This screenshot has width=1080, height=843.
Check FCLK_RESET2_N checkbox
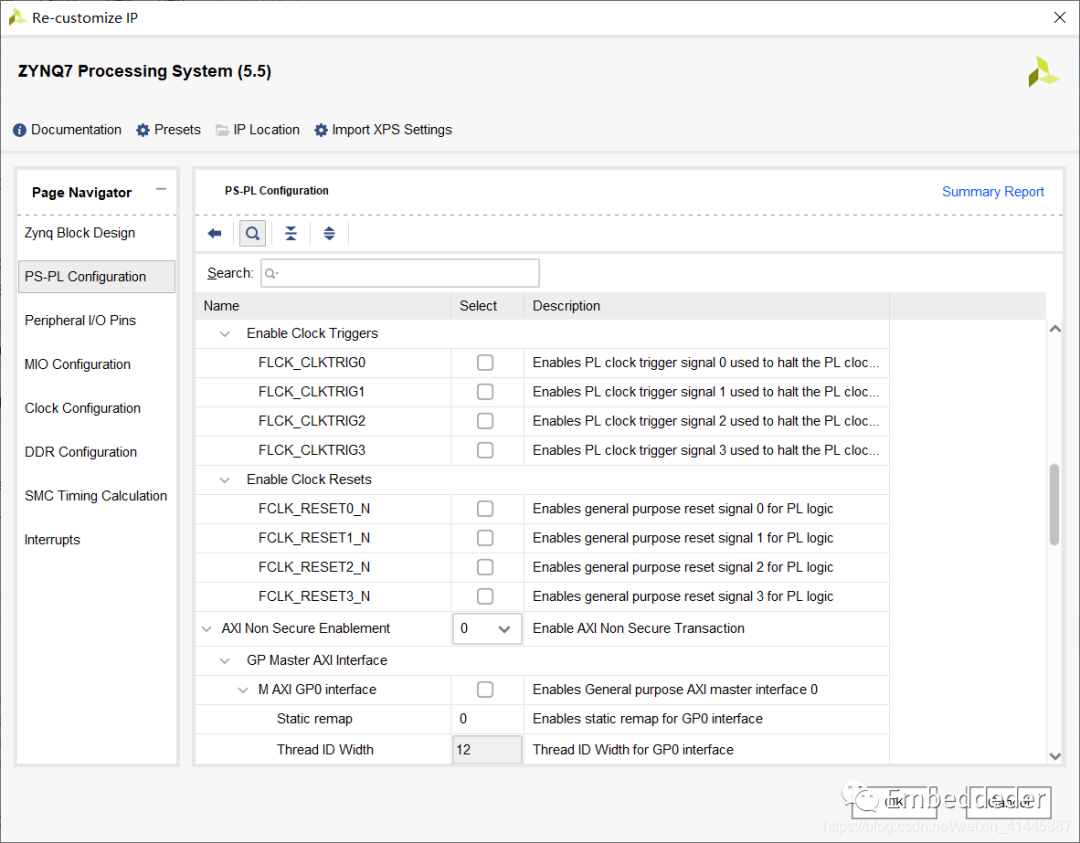point(485,568)
